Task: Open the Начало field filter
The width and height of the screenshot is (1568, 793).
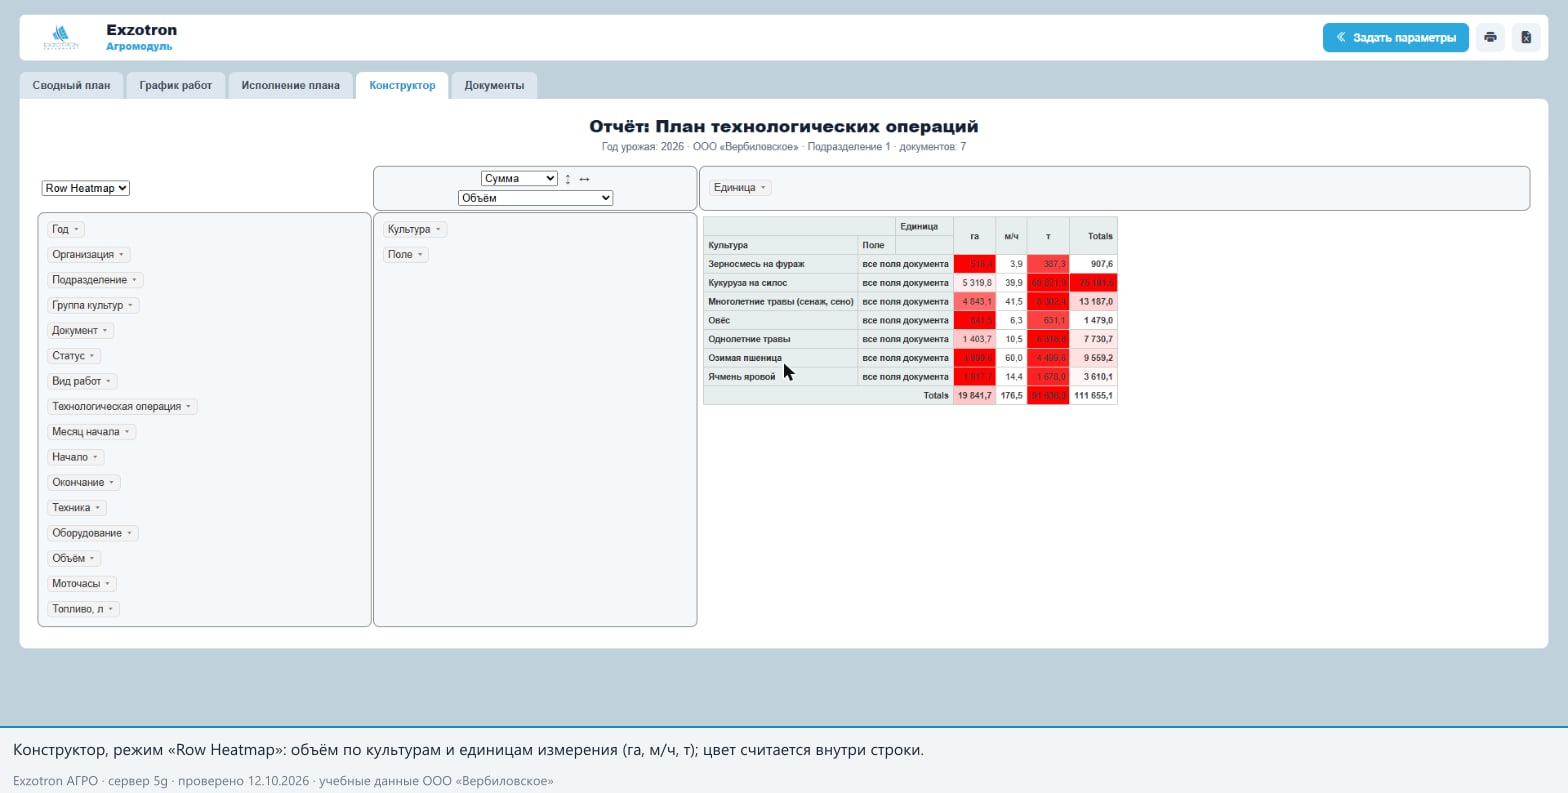Action: [x=96, y=457]
